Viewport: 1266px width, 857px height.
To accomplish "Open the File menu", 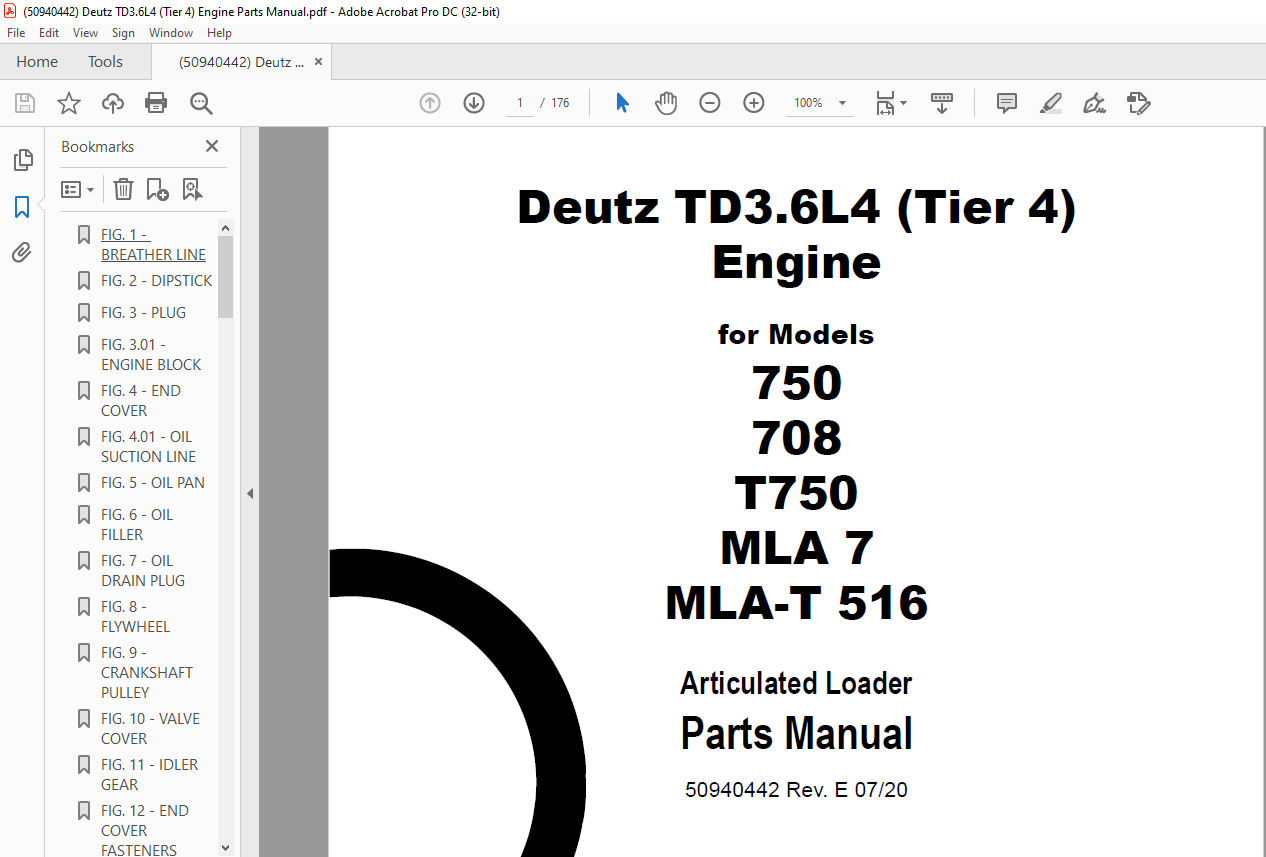I will [16, 33].
